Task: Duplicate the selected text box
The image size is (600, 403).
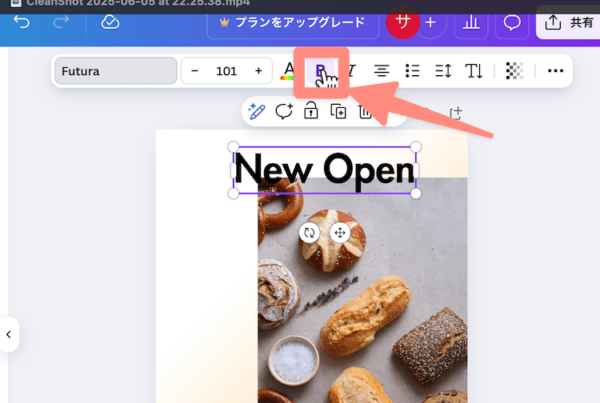Action: (338, 112)
